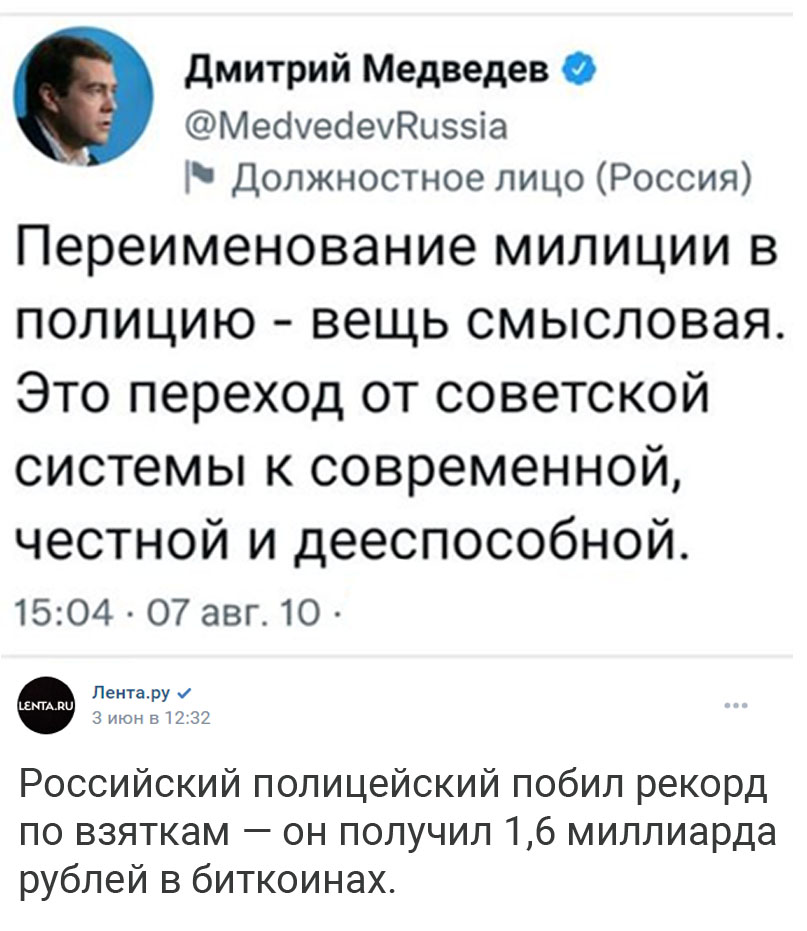The width and height of the screenshot is (807, 931).
Task: Click the name Дмитрий Медведев
Action: pos(368,71)
